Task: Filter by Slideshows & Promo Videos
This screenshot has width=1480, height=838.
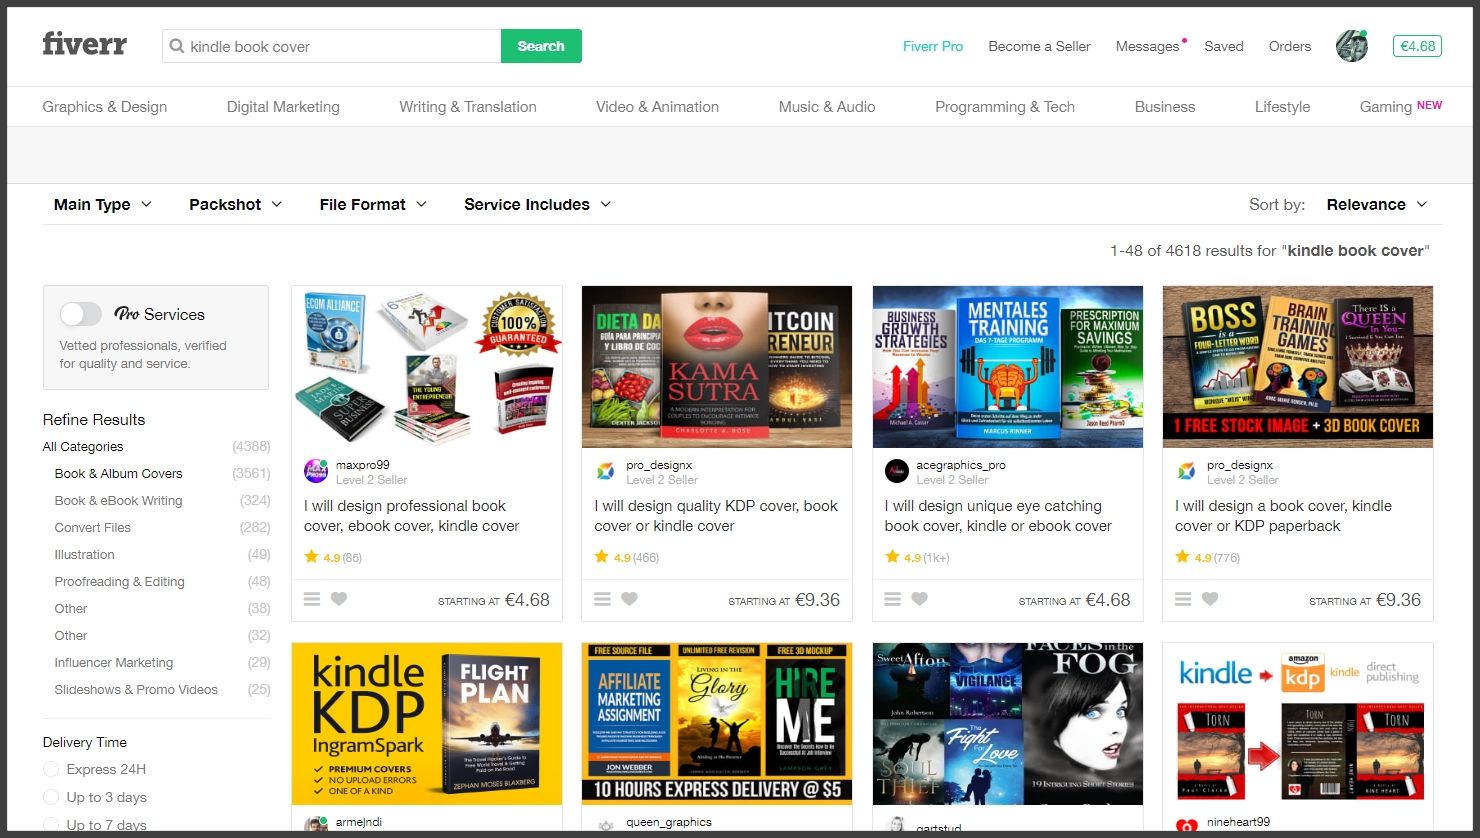Action: pos(136,689)
